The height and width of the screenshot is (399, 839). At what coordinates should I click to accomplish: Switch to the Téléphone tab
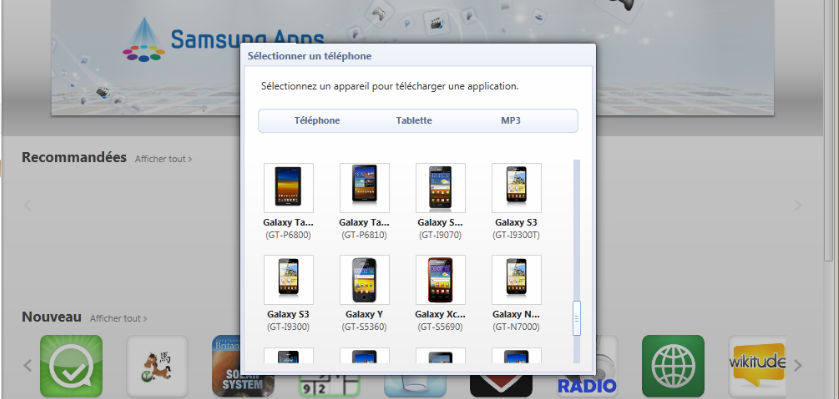(x=317, y=121)
